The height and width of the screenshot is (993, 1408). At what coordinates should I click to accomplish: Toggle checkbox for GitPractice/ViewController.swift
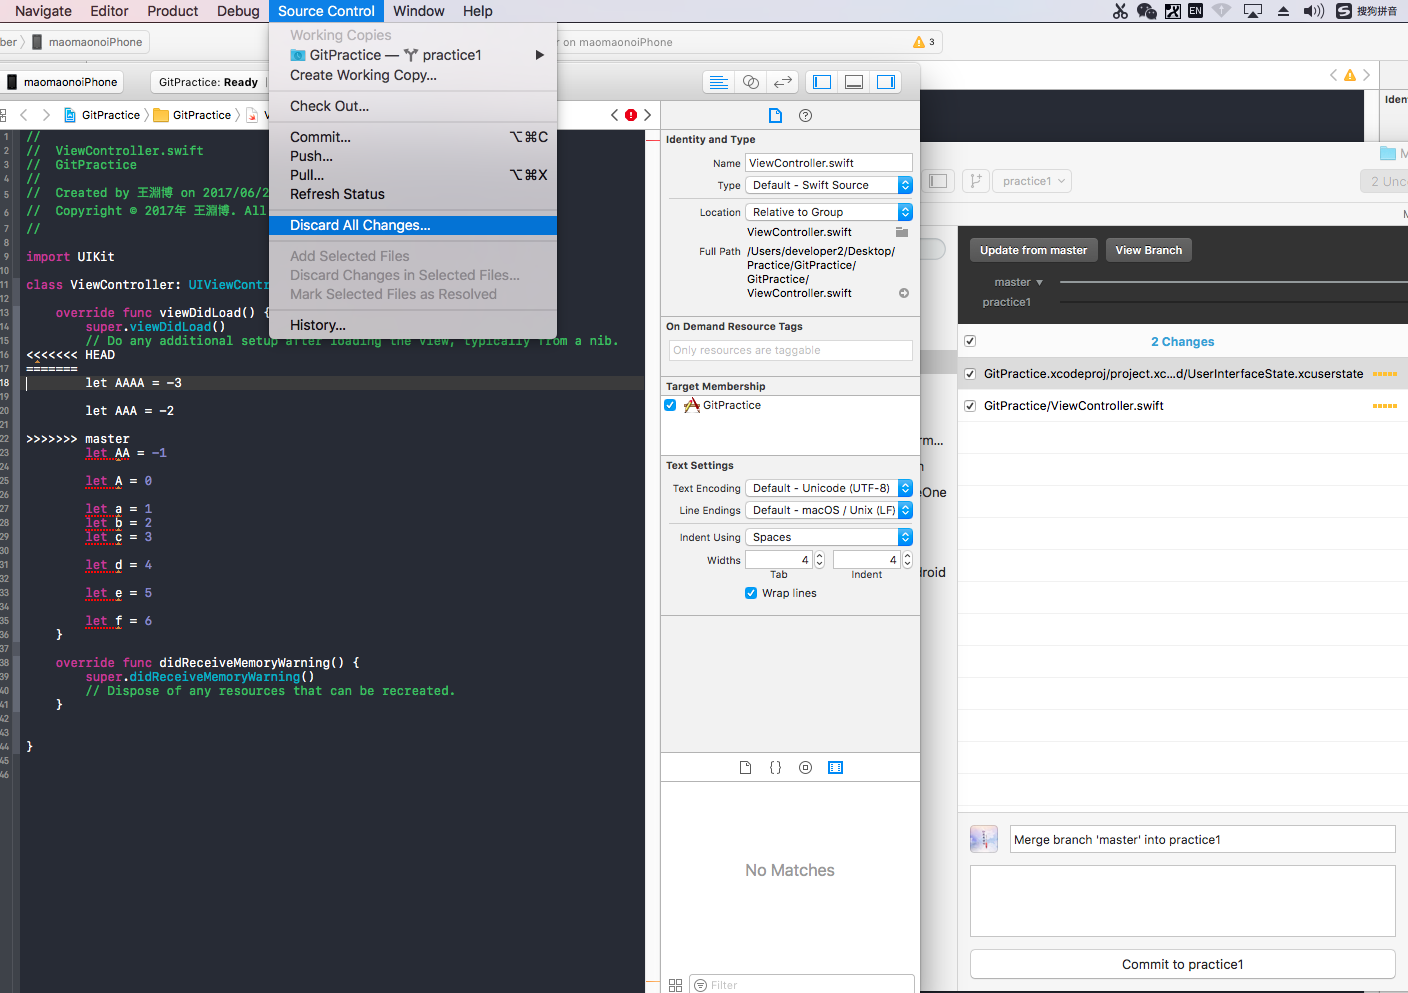tap(969, 406)
